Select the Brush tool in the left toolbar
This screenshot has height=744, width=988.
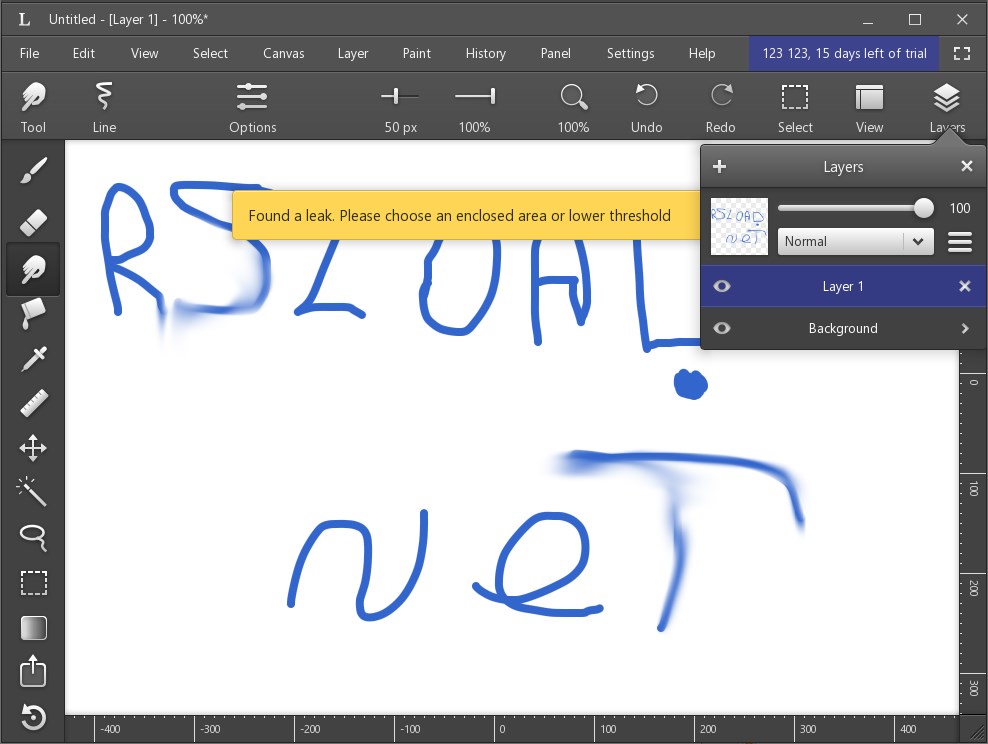pyautogui.click(x=33, y=171)
